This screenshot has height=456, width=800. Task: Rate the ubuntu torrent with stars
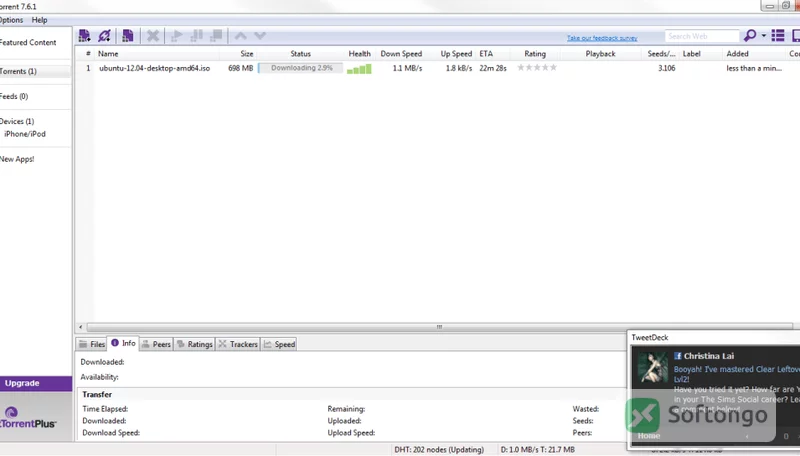(537, 67)
